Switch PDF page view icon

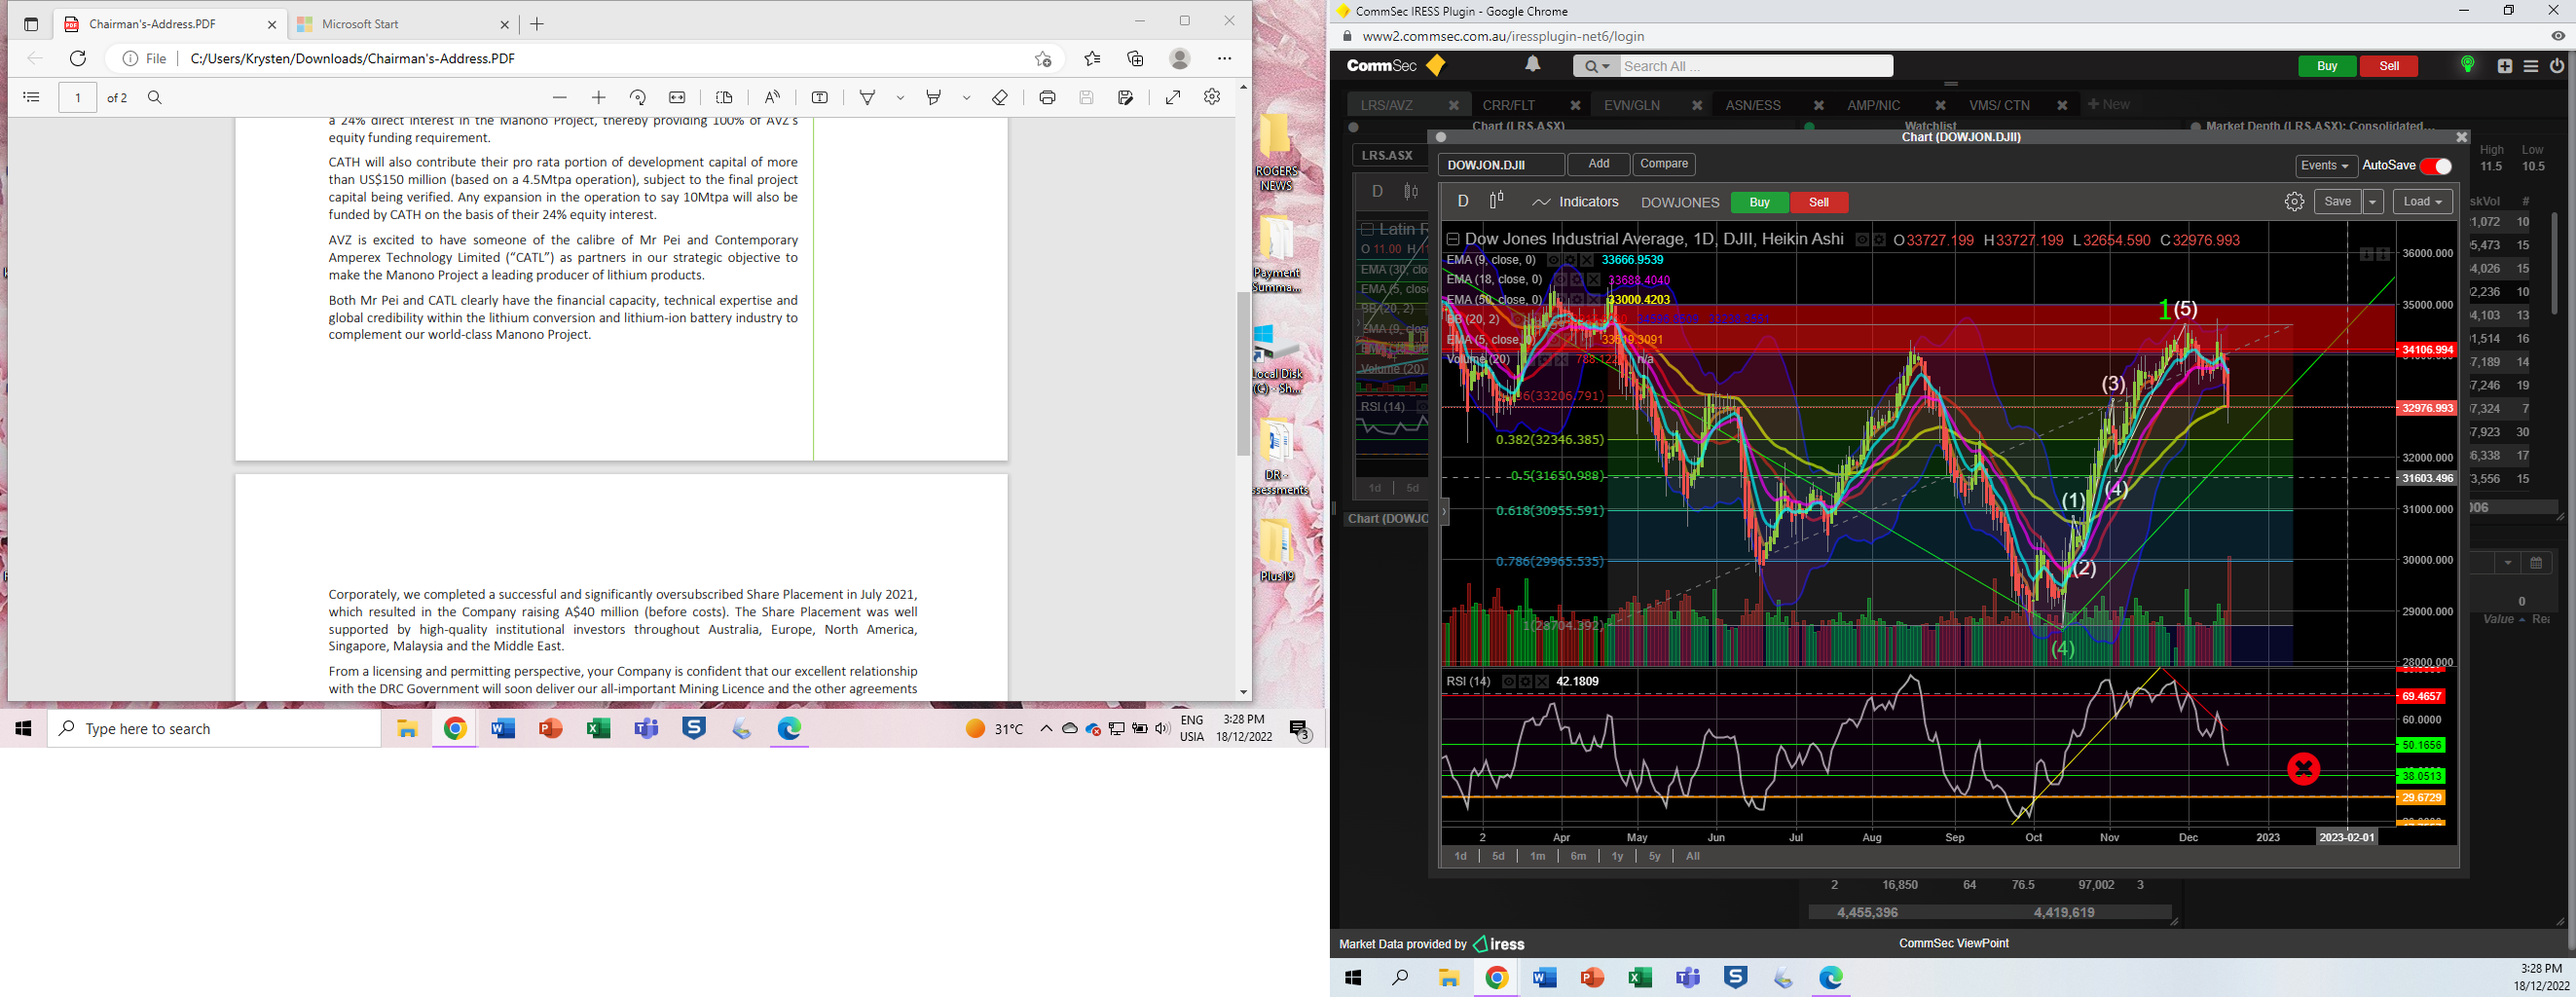click(x=725, y=97)
